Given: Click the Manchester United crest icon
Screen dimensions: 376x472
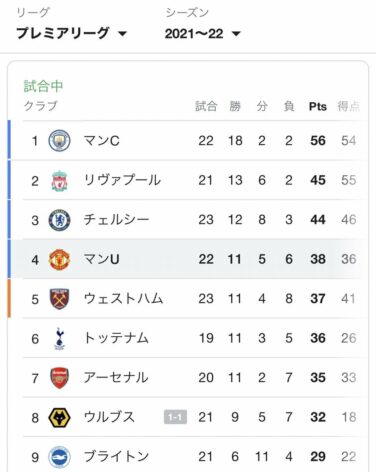Looking at the screenshot, I should coord(59,259).
